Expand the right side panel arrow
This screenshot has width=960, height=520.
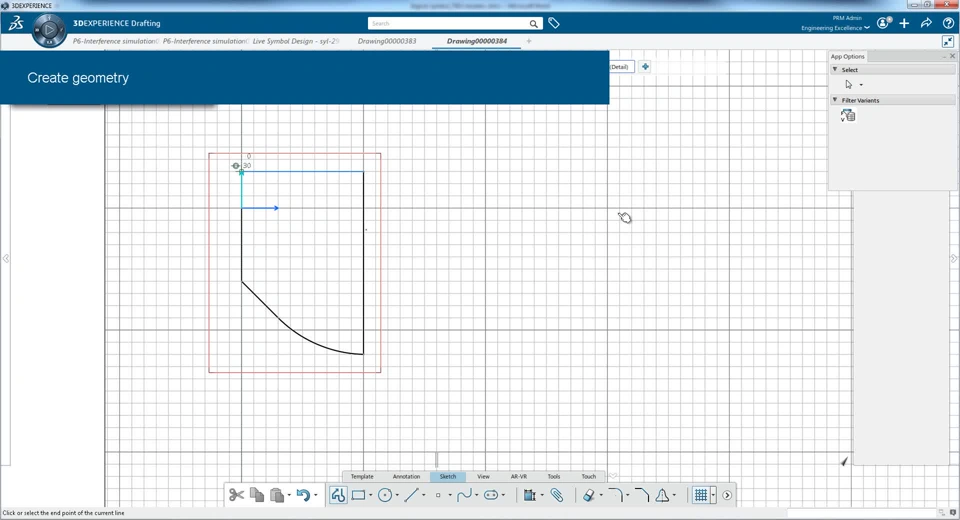tap(954, 258)
